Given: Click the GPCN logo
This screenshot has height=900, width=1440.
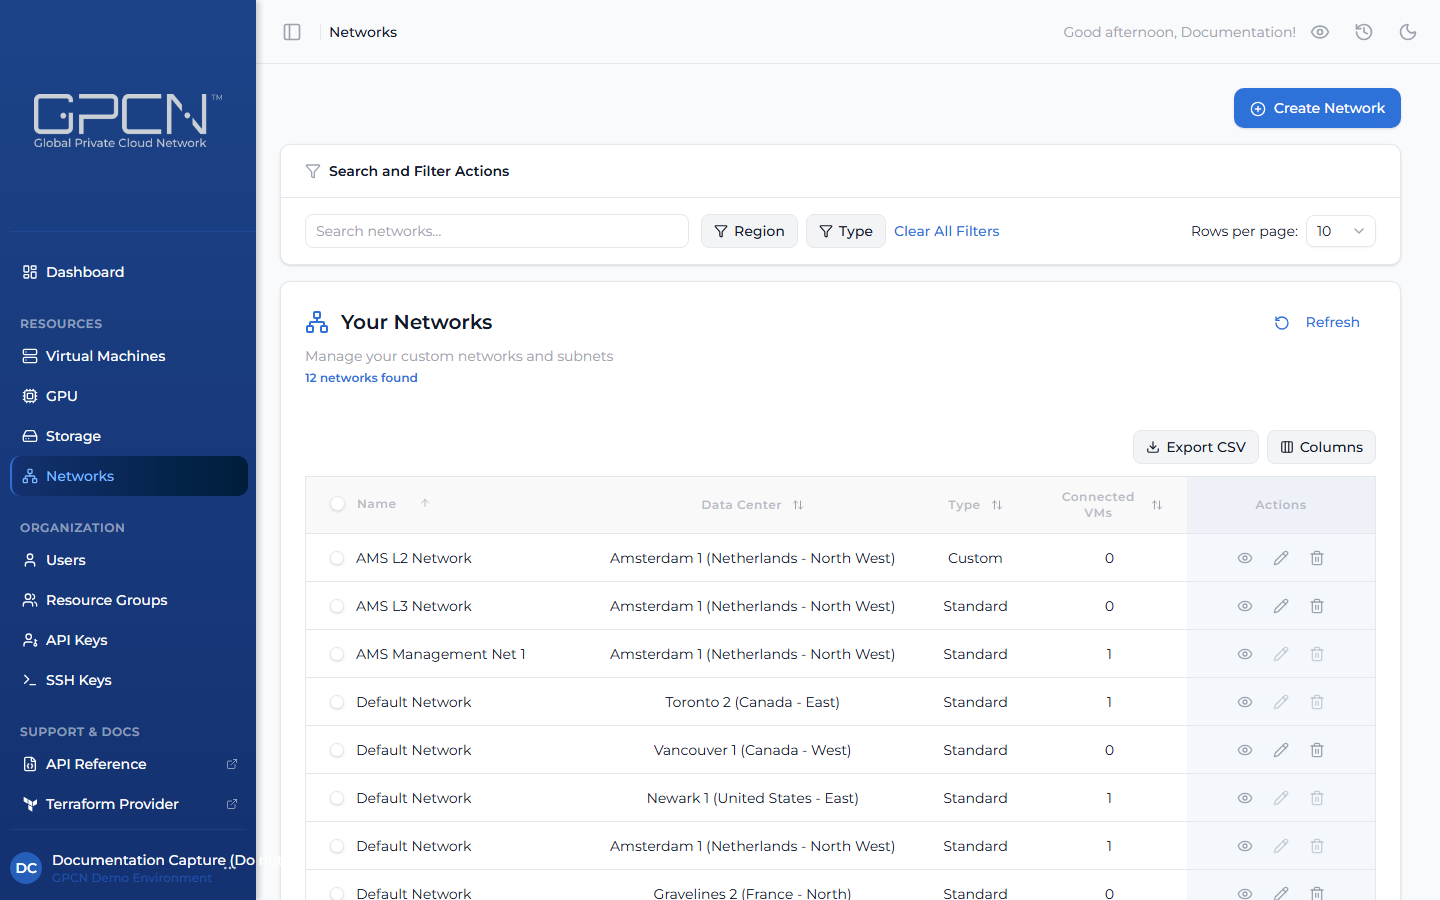Looking at the screenshot, I should click(x=127, y=121).
